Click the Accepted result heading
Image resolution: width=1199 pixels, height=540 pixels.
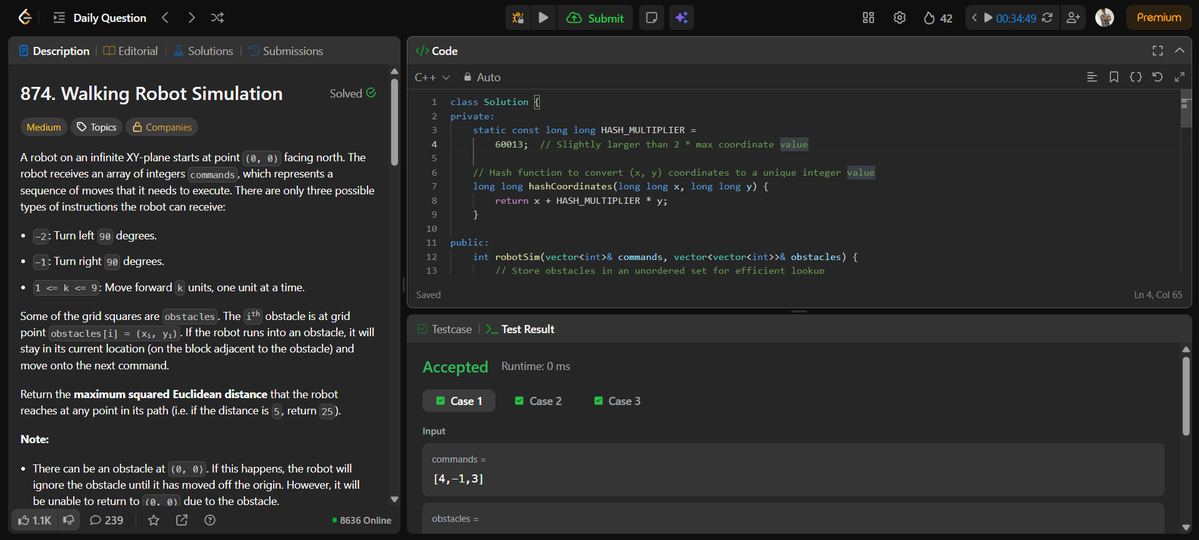[x=455, y=367]
